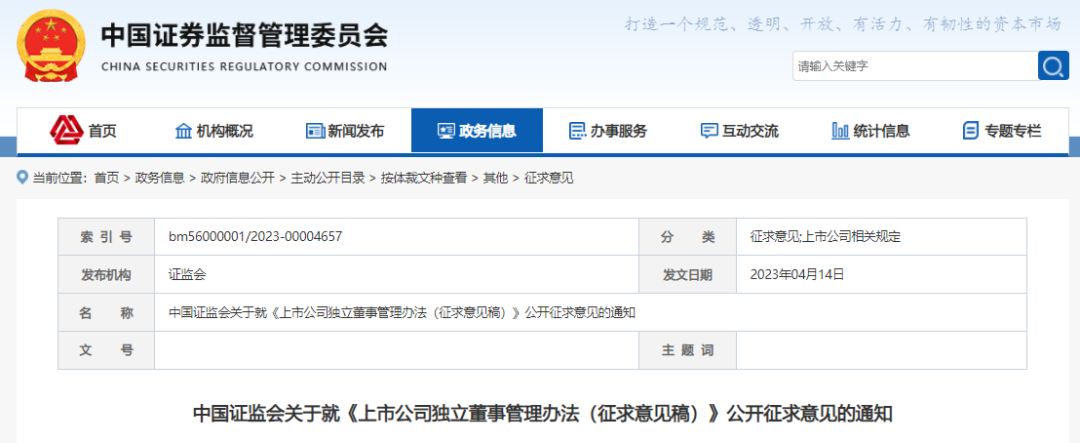Go to 政府信息公开 in breadcrumb
The width and height of the screenshot is (1080, 443).
coord(237,178)
